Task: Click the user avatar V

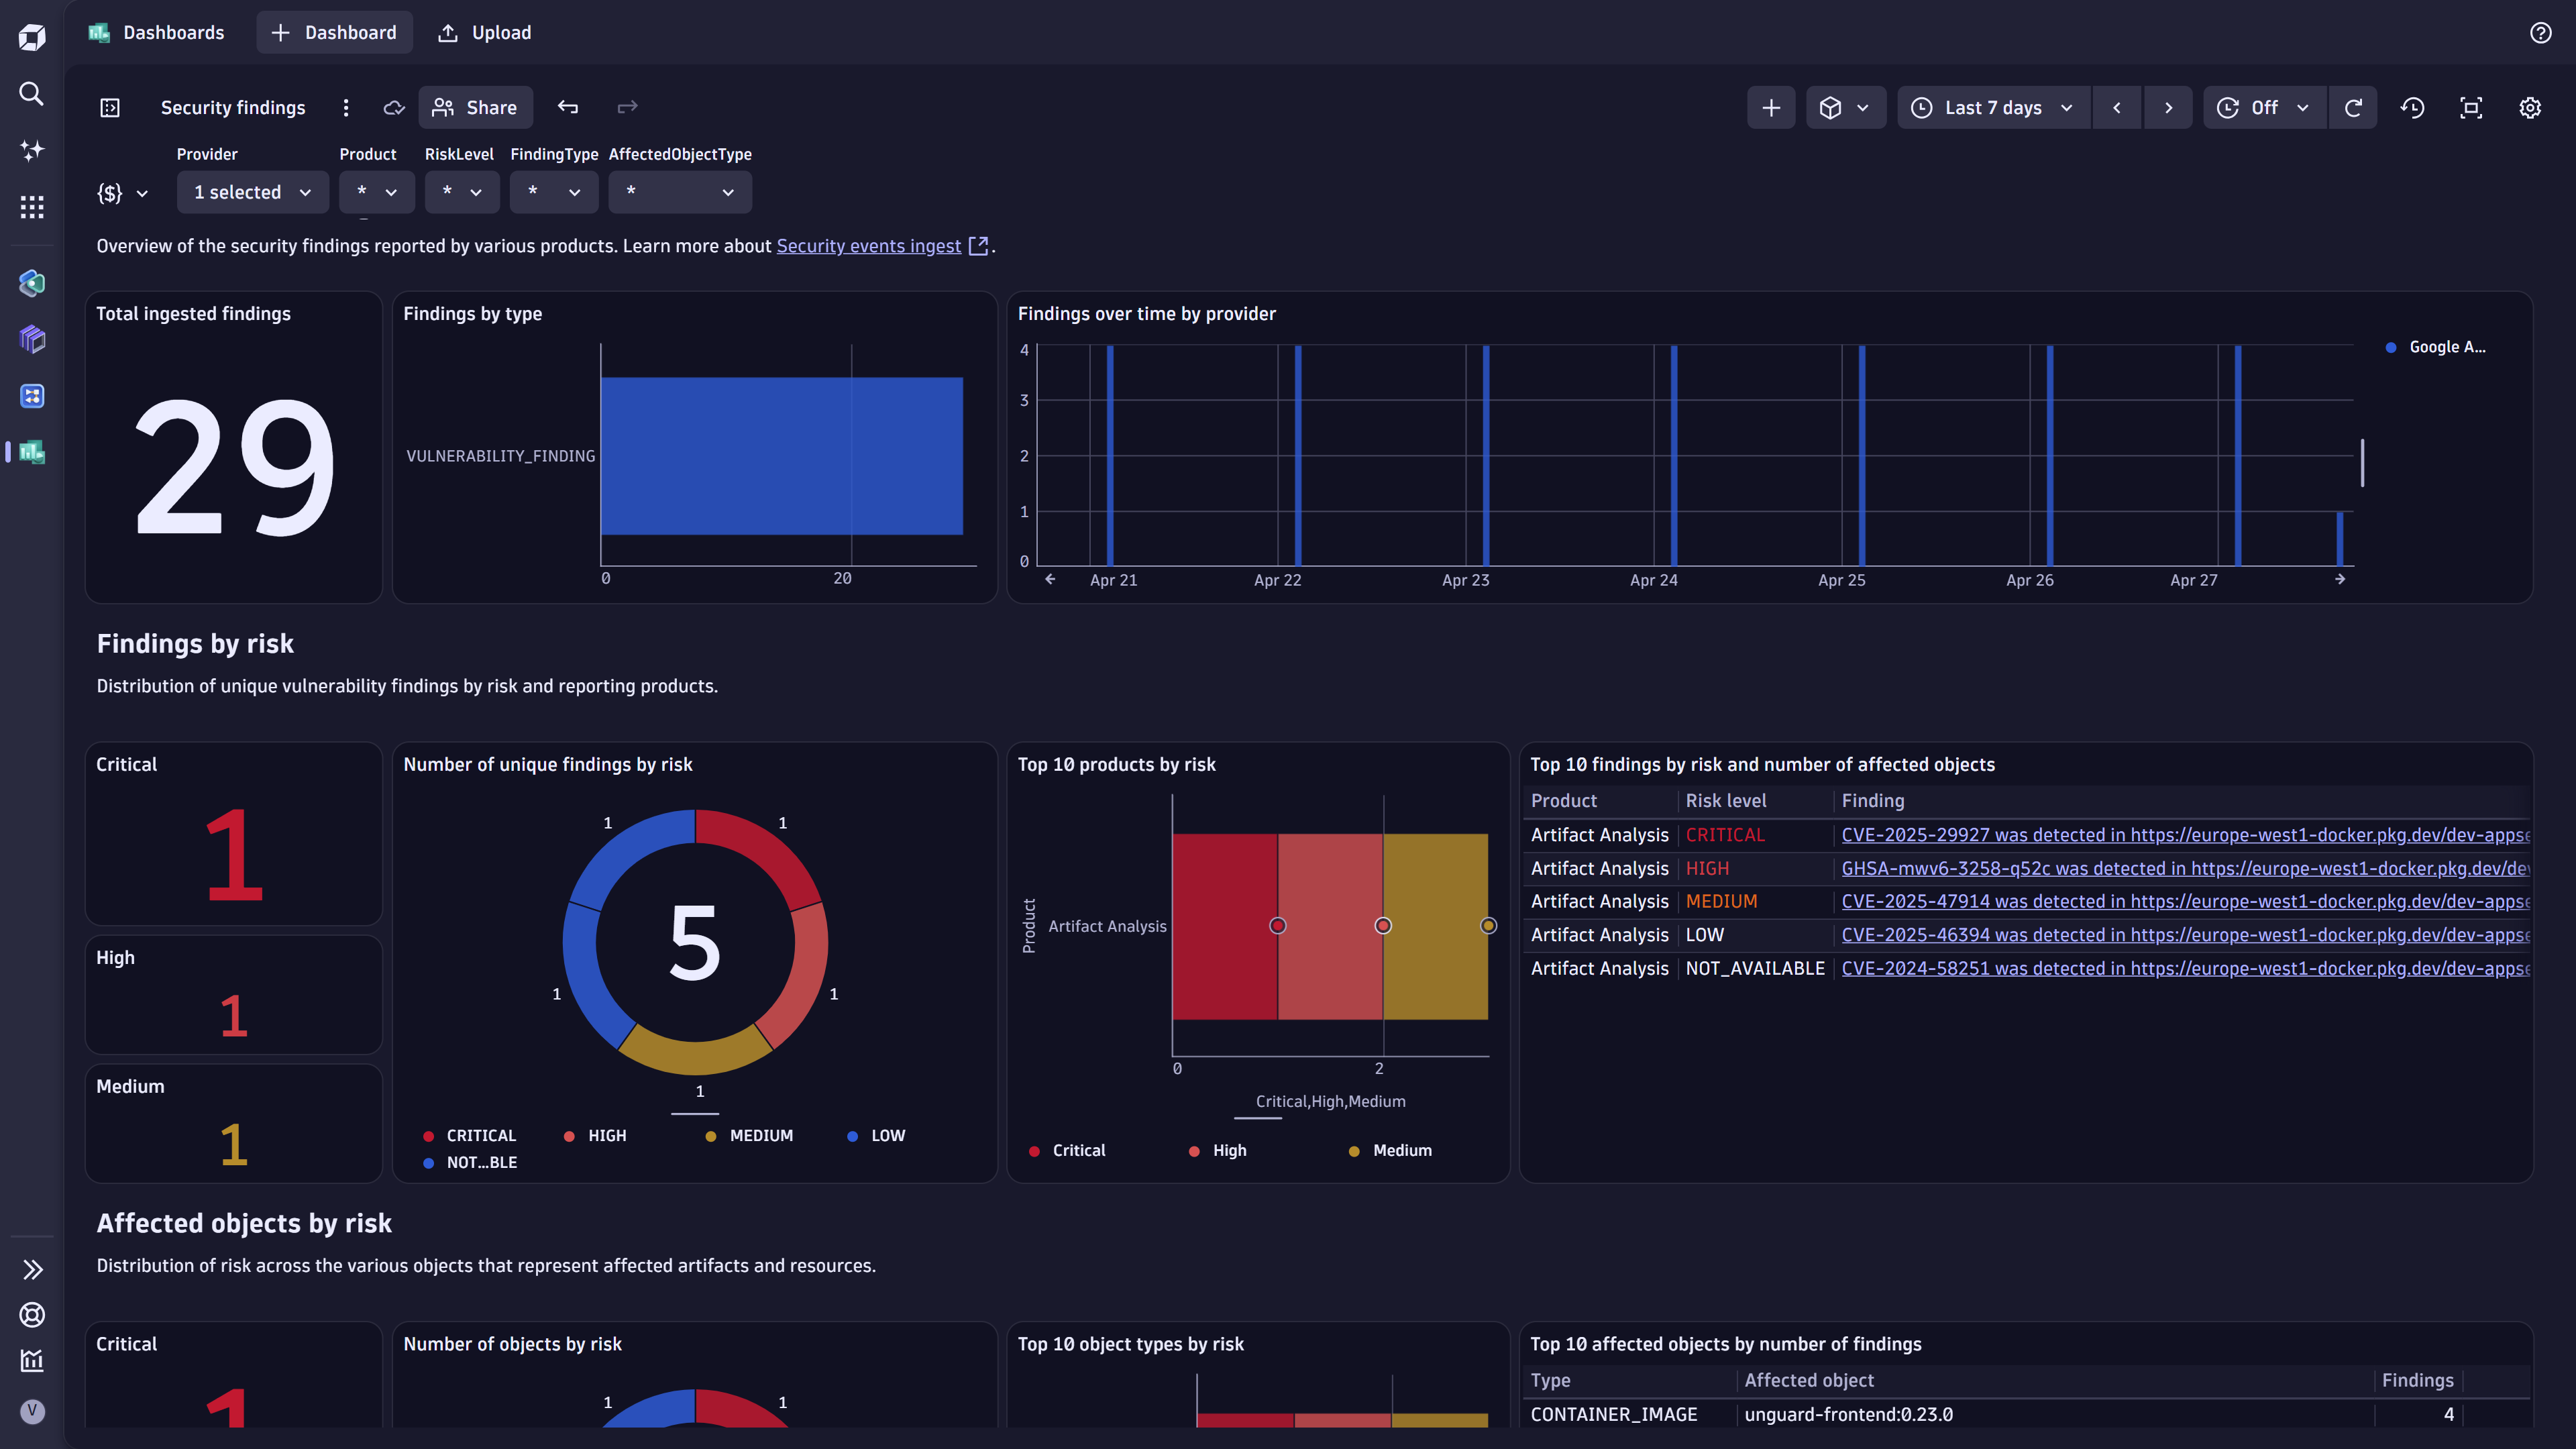Action: tap(32, 1411)
